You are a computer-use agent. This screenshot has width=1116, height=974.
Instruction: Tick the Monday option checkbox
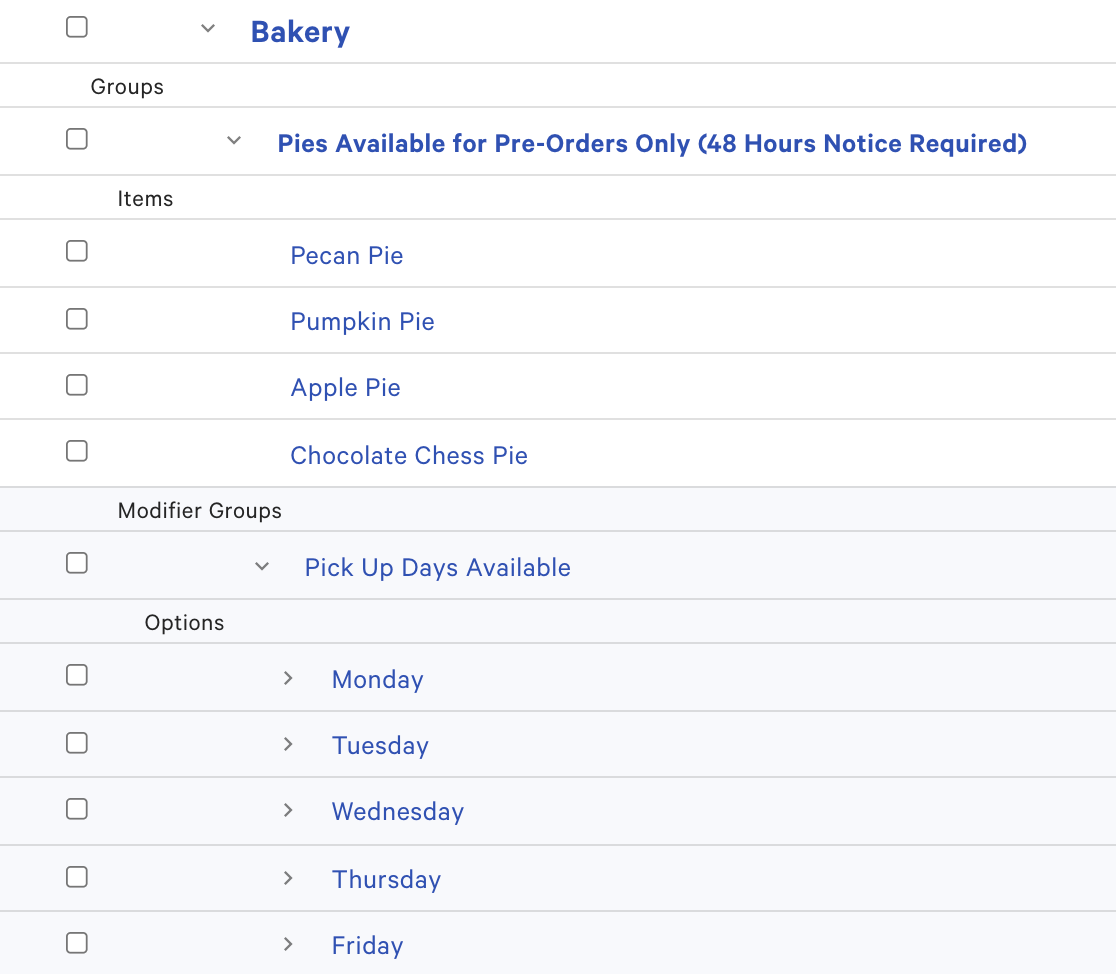(77, 675)
